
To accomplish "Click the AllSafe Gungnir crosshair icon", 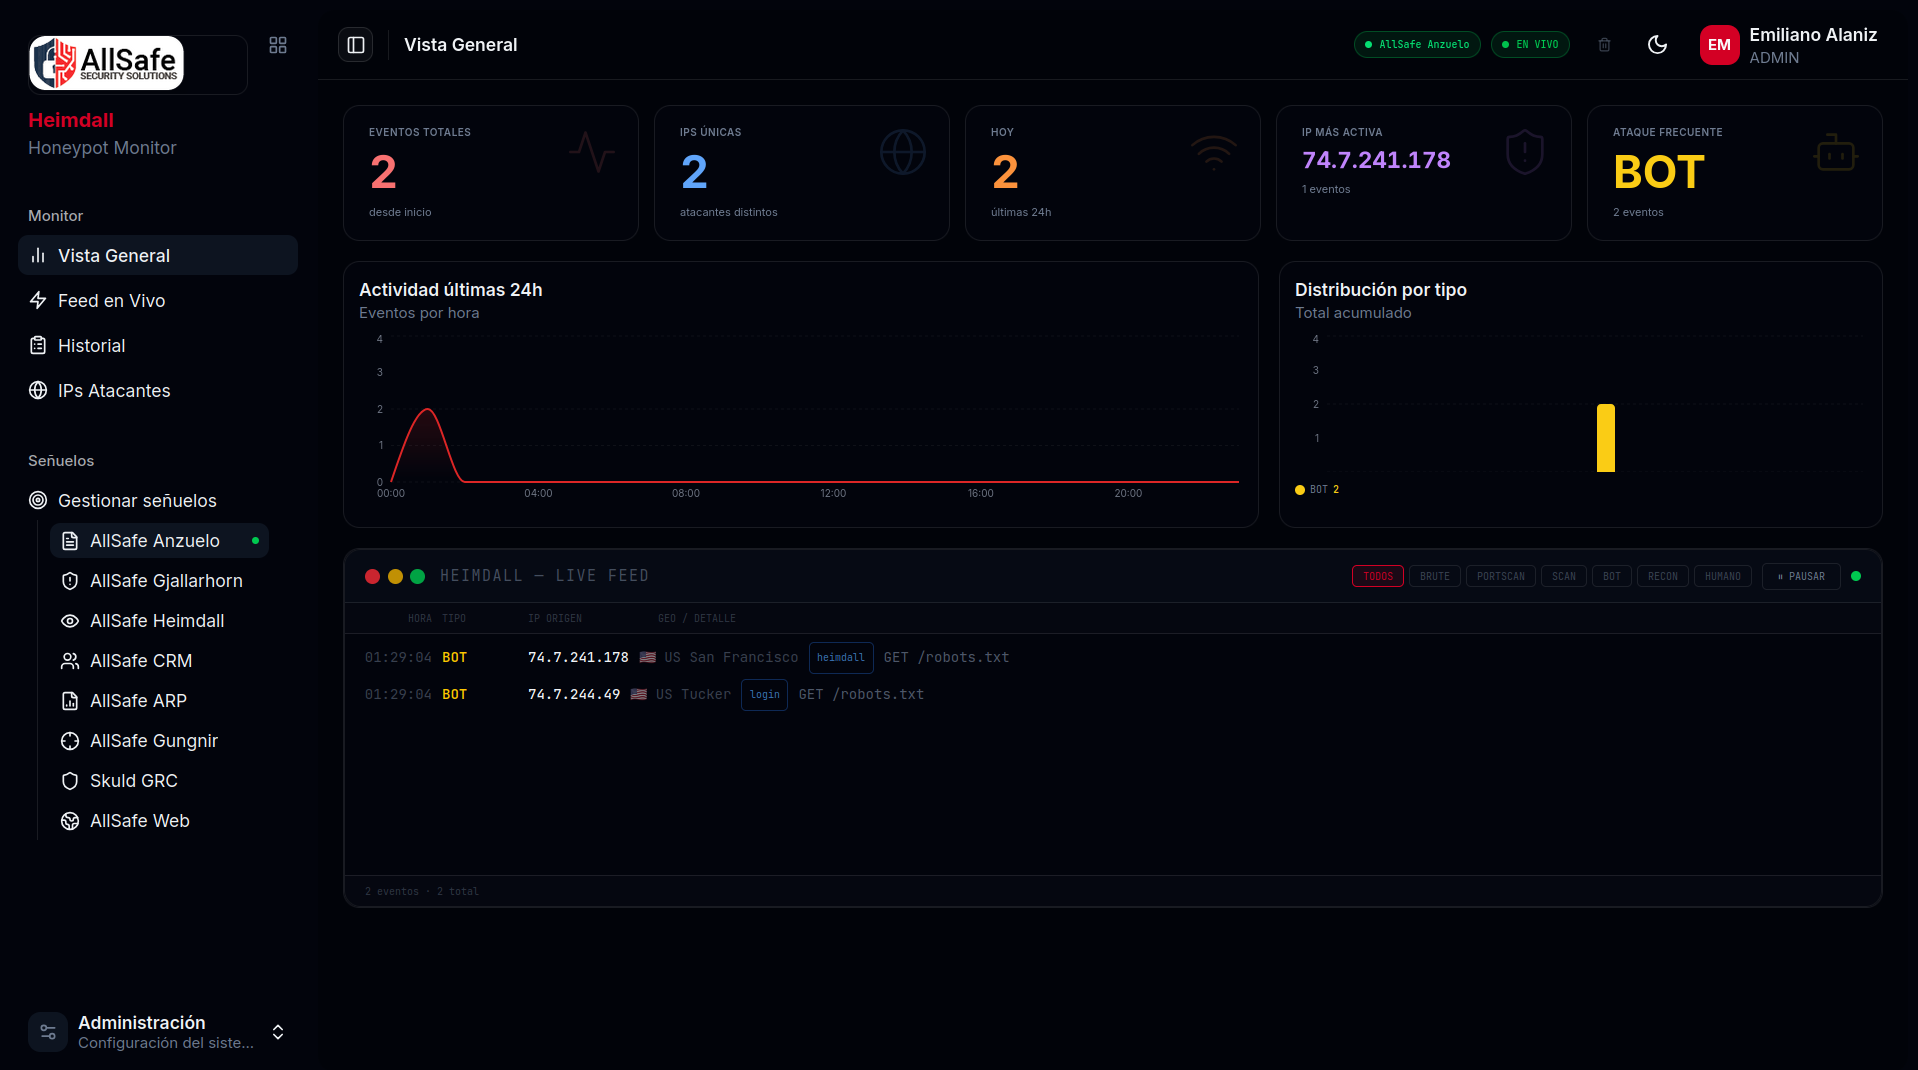I will tap(70, 741).
